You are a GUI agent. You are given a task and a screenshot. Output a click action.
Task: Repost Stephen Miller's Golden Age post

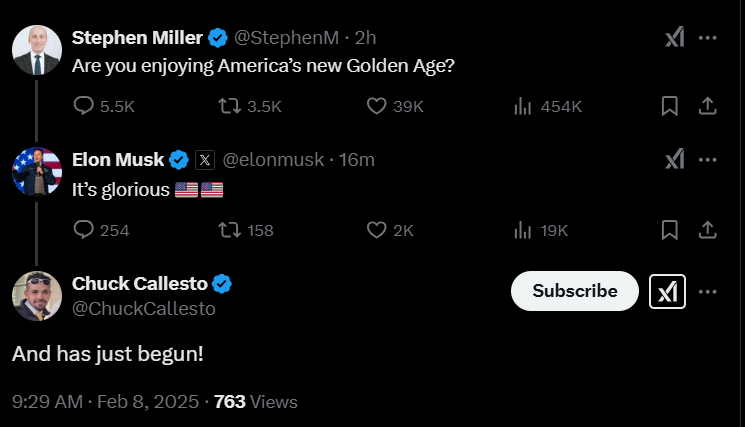(x=228, y=106)
